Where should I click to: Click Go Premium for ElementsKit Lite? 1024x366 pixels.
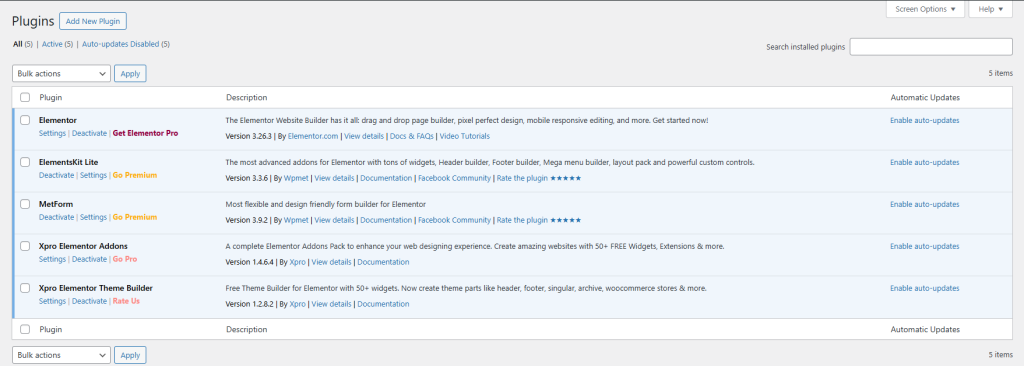[x=135, y=175]
